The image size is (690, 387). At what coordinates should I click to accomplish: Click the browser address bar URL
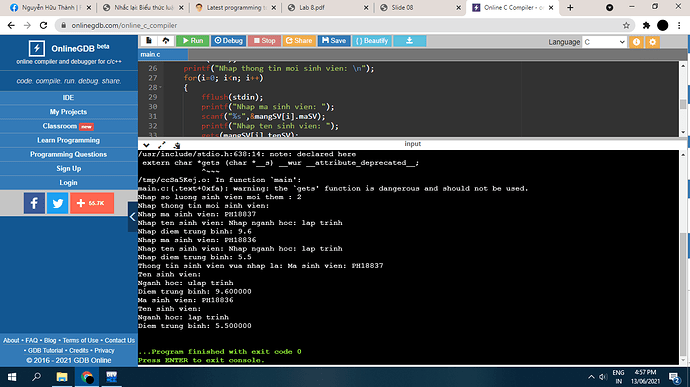(125, 26)
